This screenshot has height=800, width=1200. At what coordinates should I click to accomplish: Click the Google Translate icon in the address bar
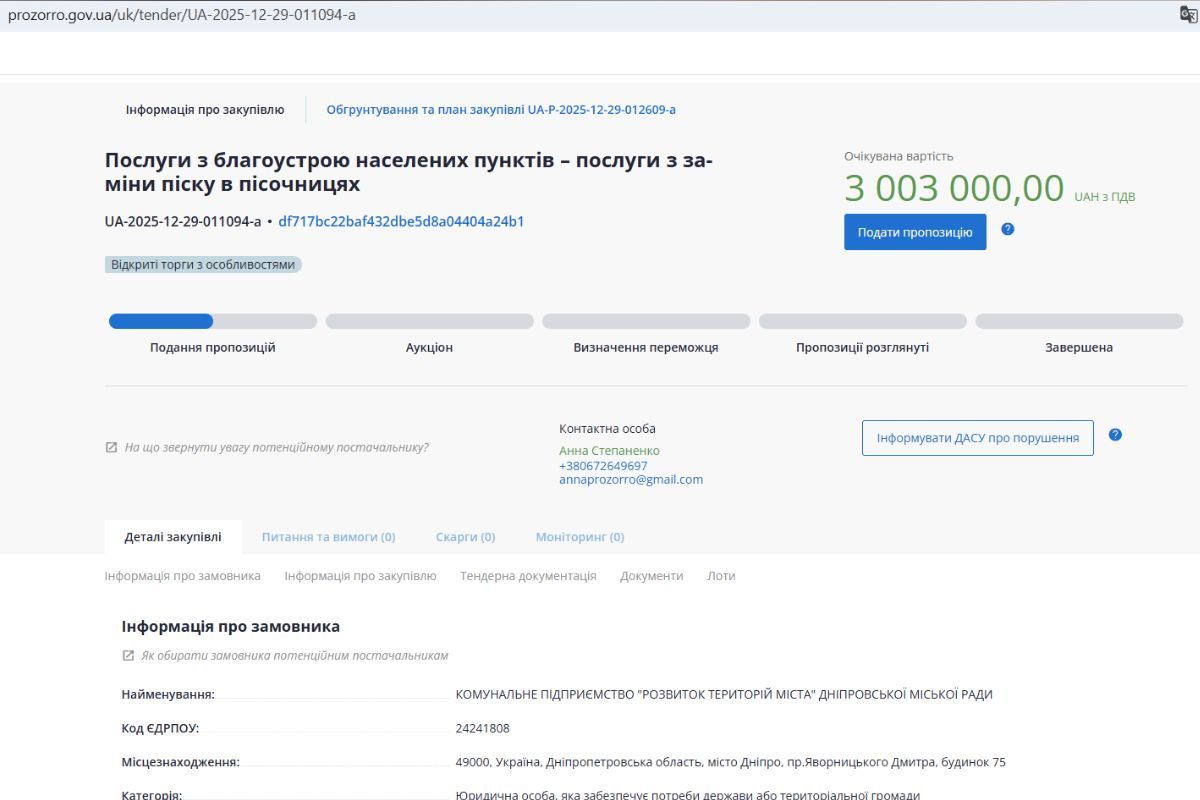[x=1188, y=12]
